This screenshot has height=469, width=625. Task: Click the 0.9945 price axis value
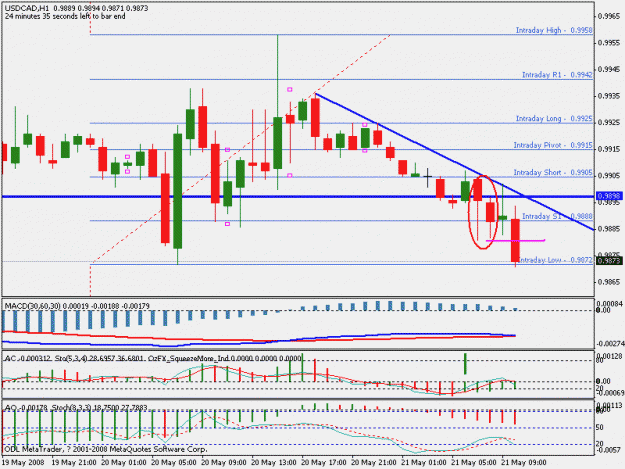[610, 70]
